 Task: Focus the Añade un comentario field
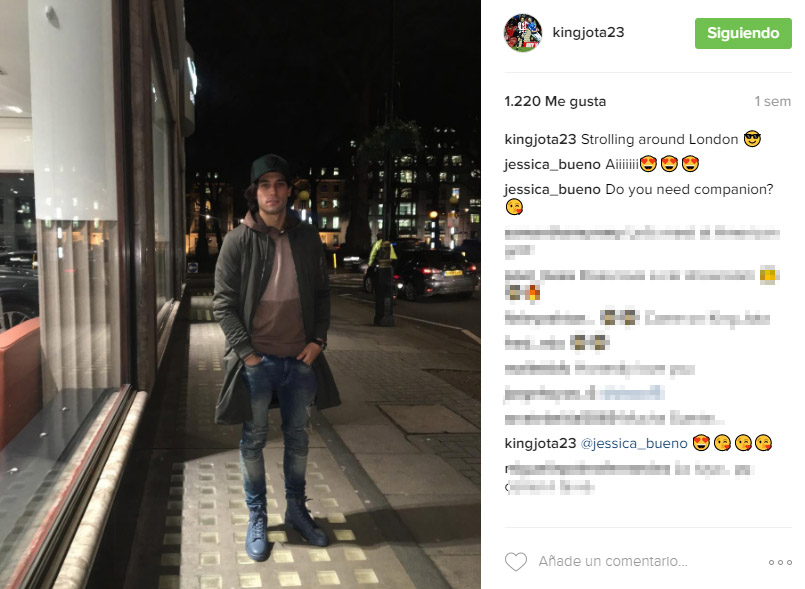click(x=612, y=562)
